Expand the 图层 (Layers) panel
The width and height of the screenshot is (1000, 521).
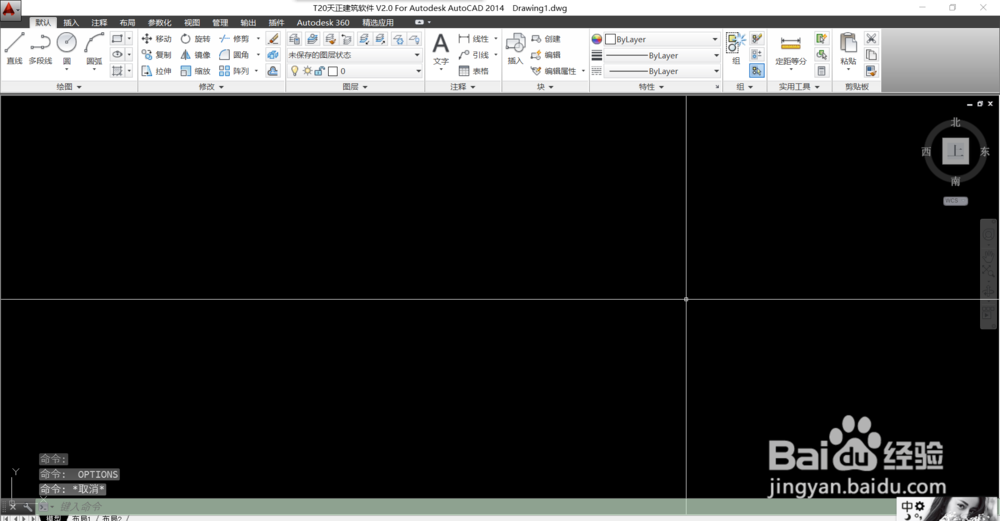tap(355, 87)
